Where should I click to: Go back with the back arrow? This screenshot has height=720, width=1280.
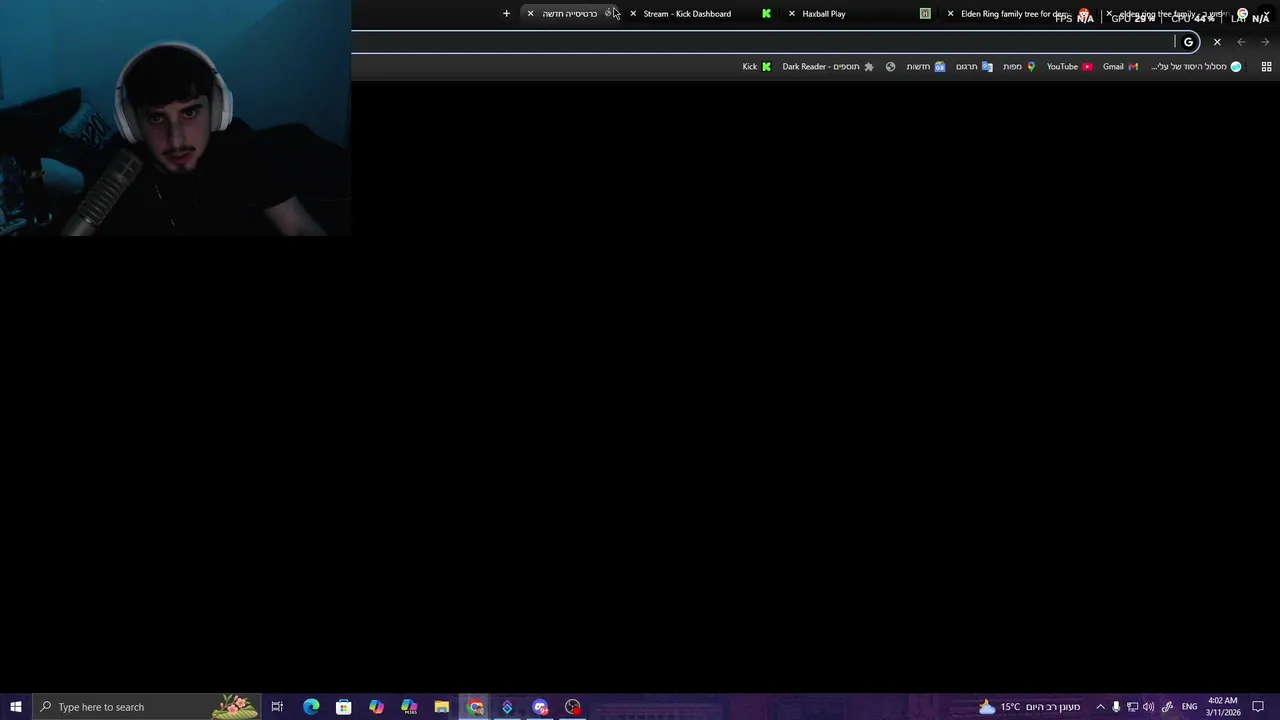click(1241, 42)
